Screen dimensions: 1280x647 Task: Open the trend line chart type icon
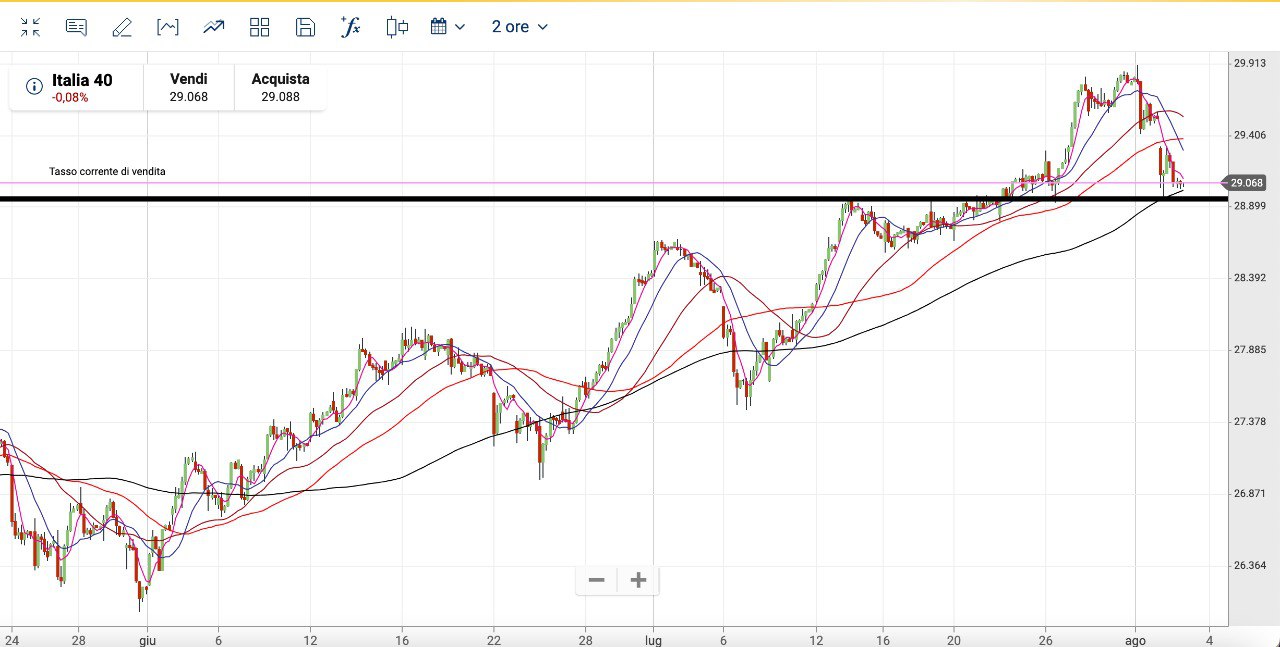pyautogui.click(x=214, y=27)
